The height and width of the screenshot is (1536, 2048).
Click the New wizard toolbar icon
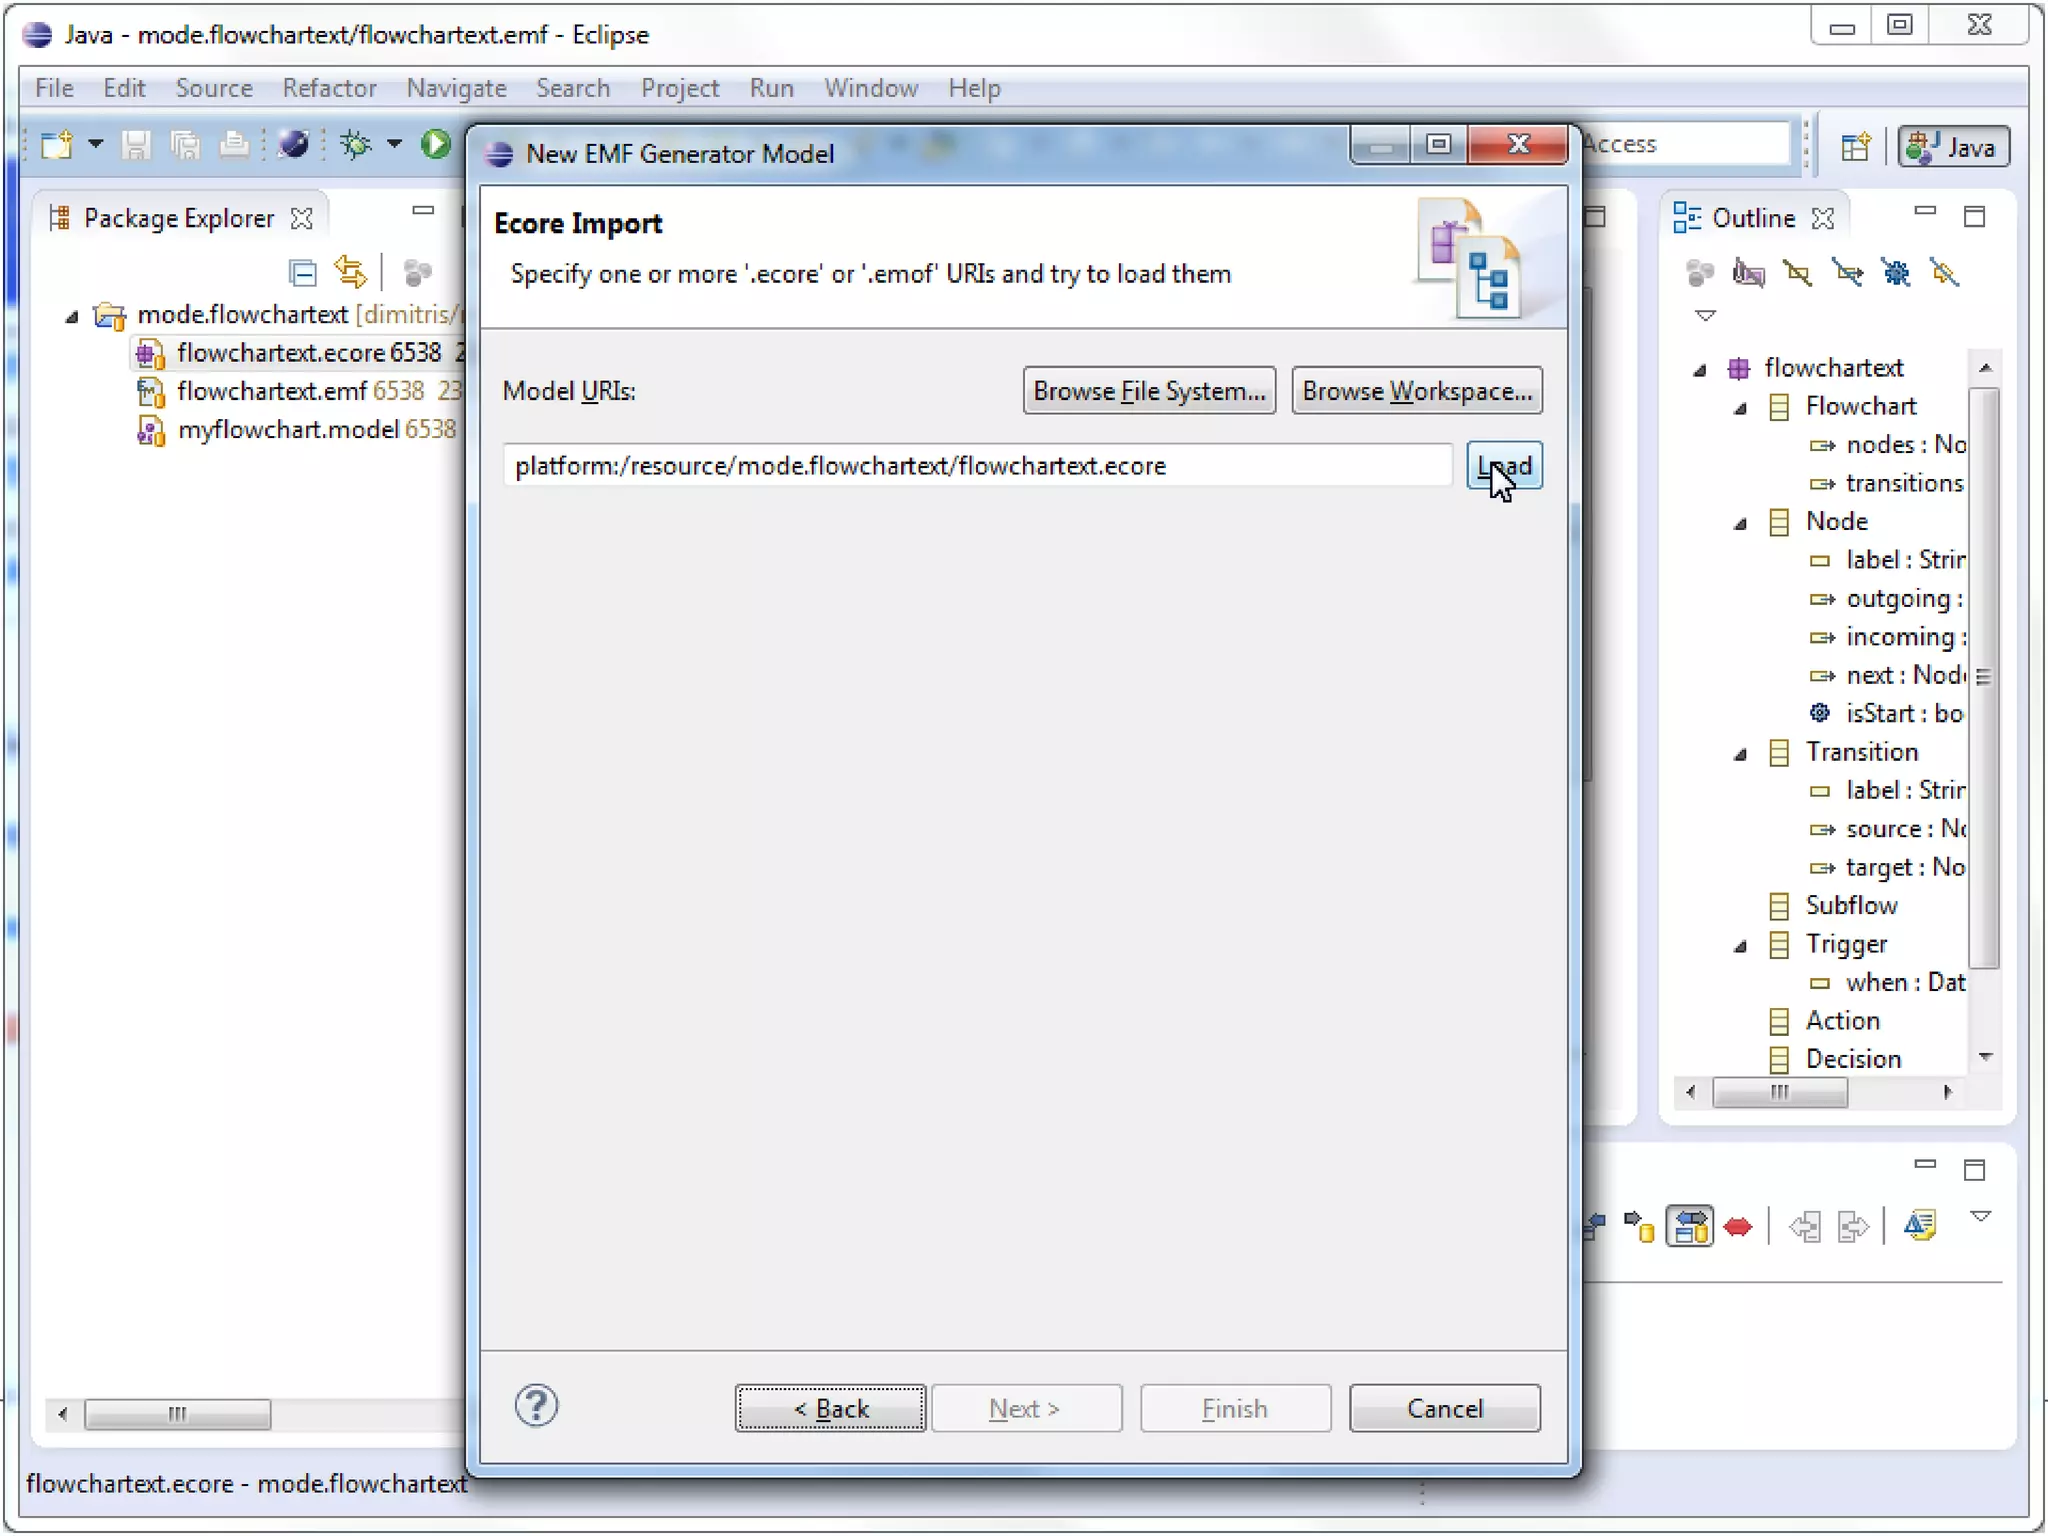pos(57,144)
